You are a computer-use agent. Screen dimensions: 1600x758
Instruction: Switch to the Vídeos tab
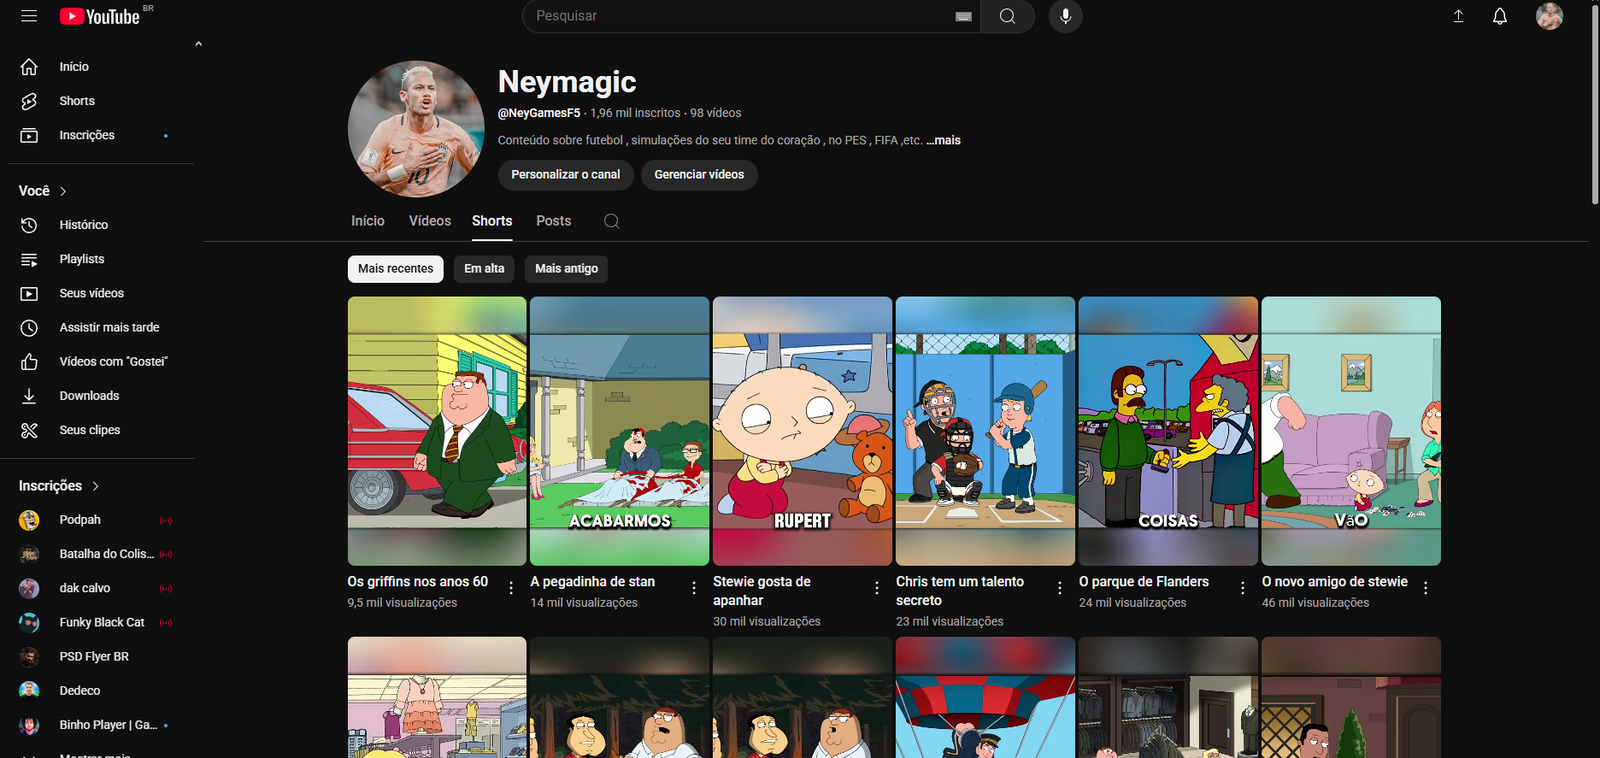pos(429,221)
